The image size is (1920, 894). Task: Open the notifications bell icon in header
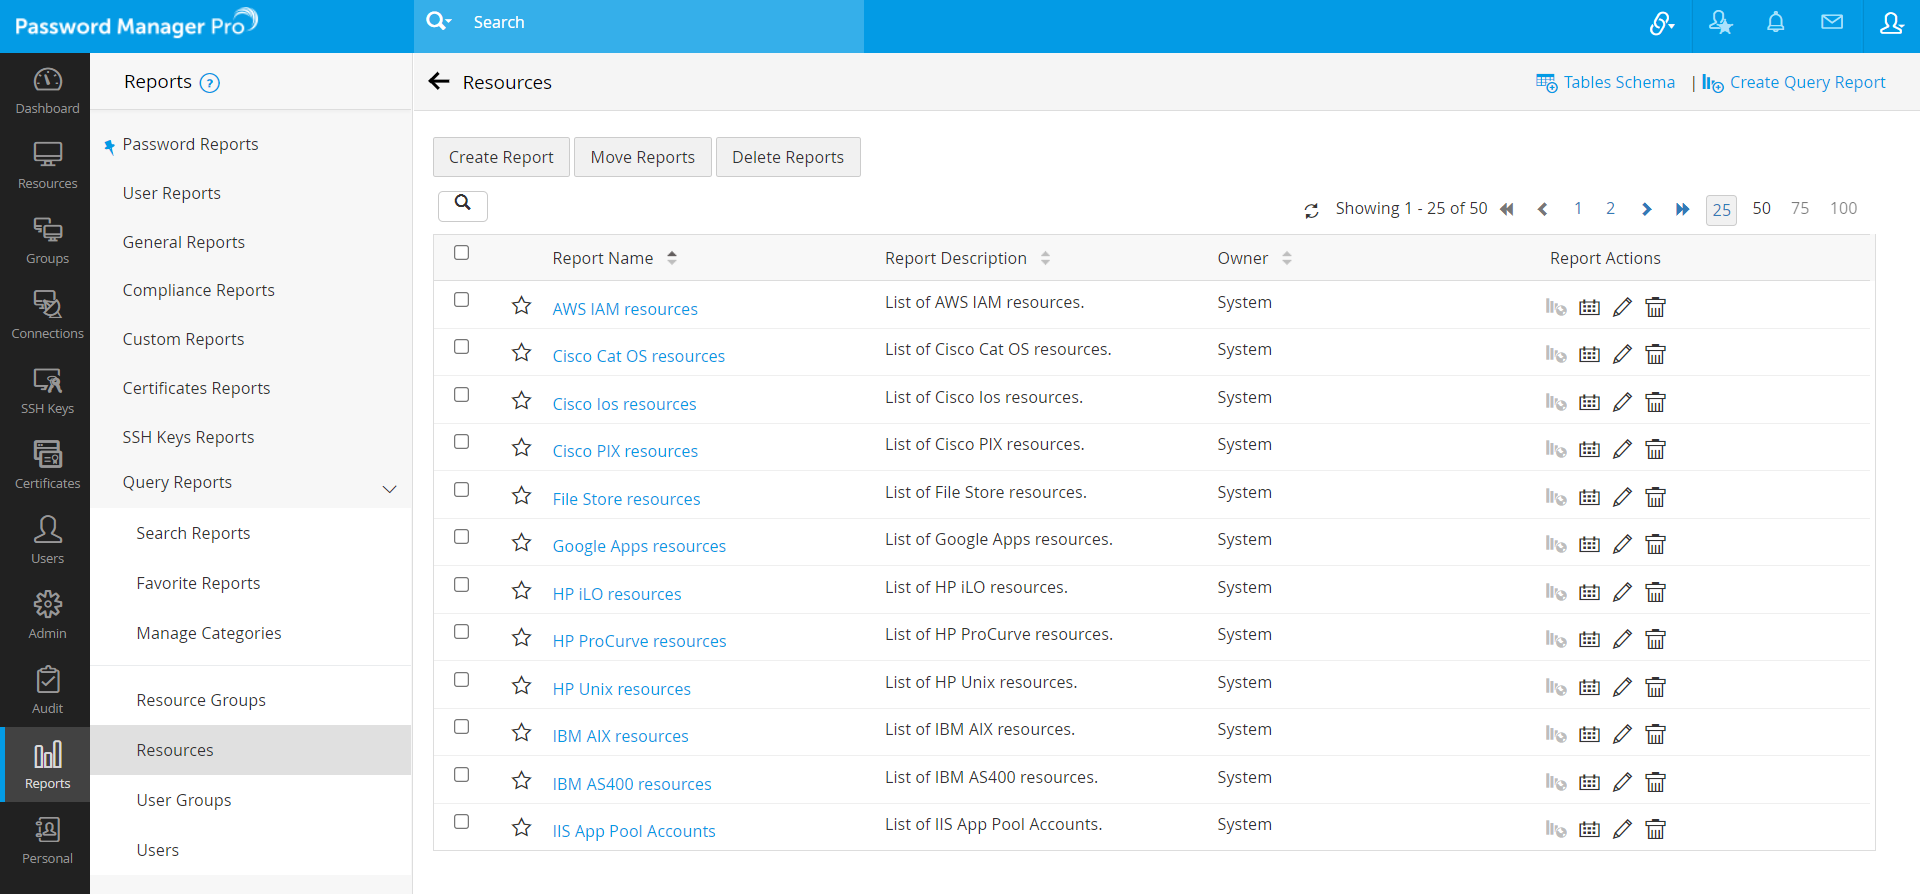tap(1775, 23)
